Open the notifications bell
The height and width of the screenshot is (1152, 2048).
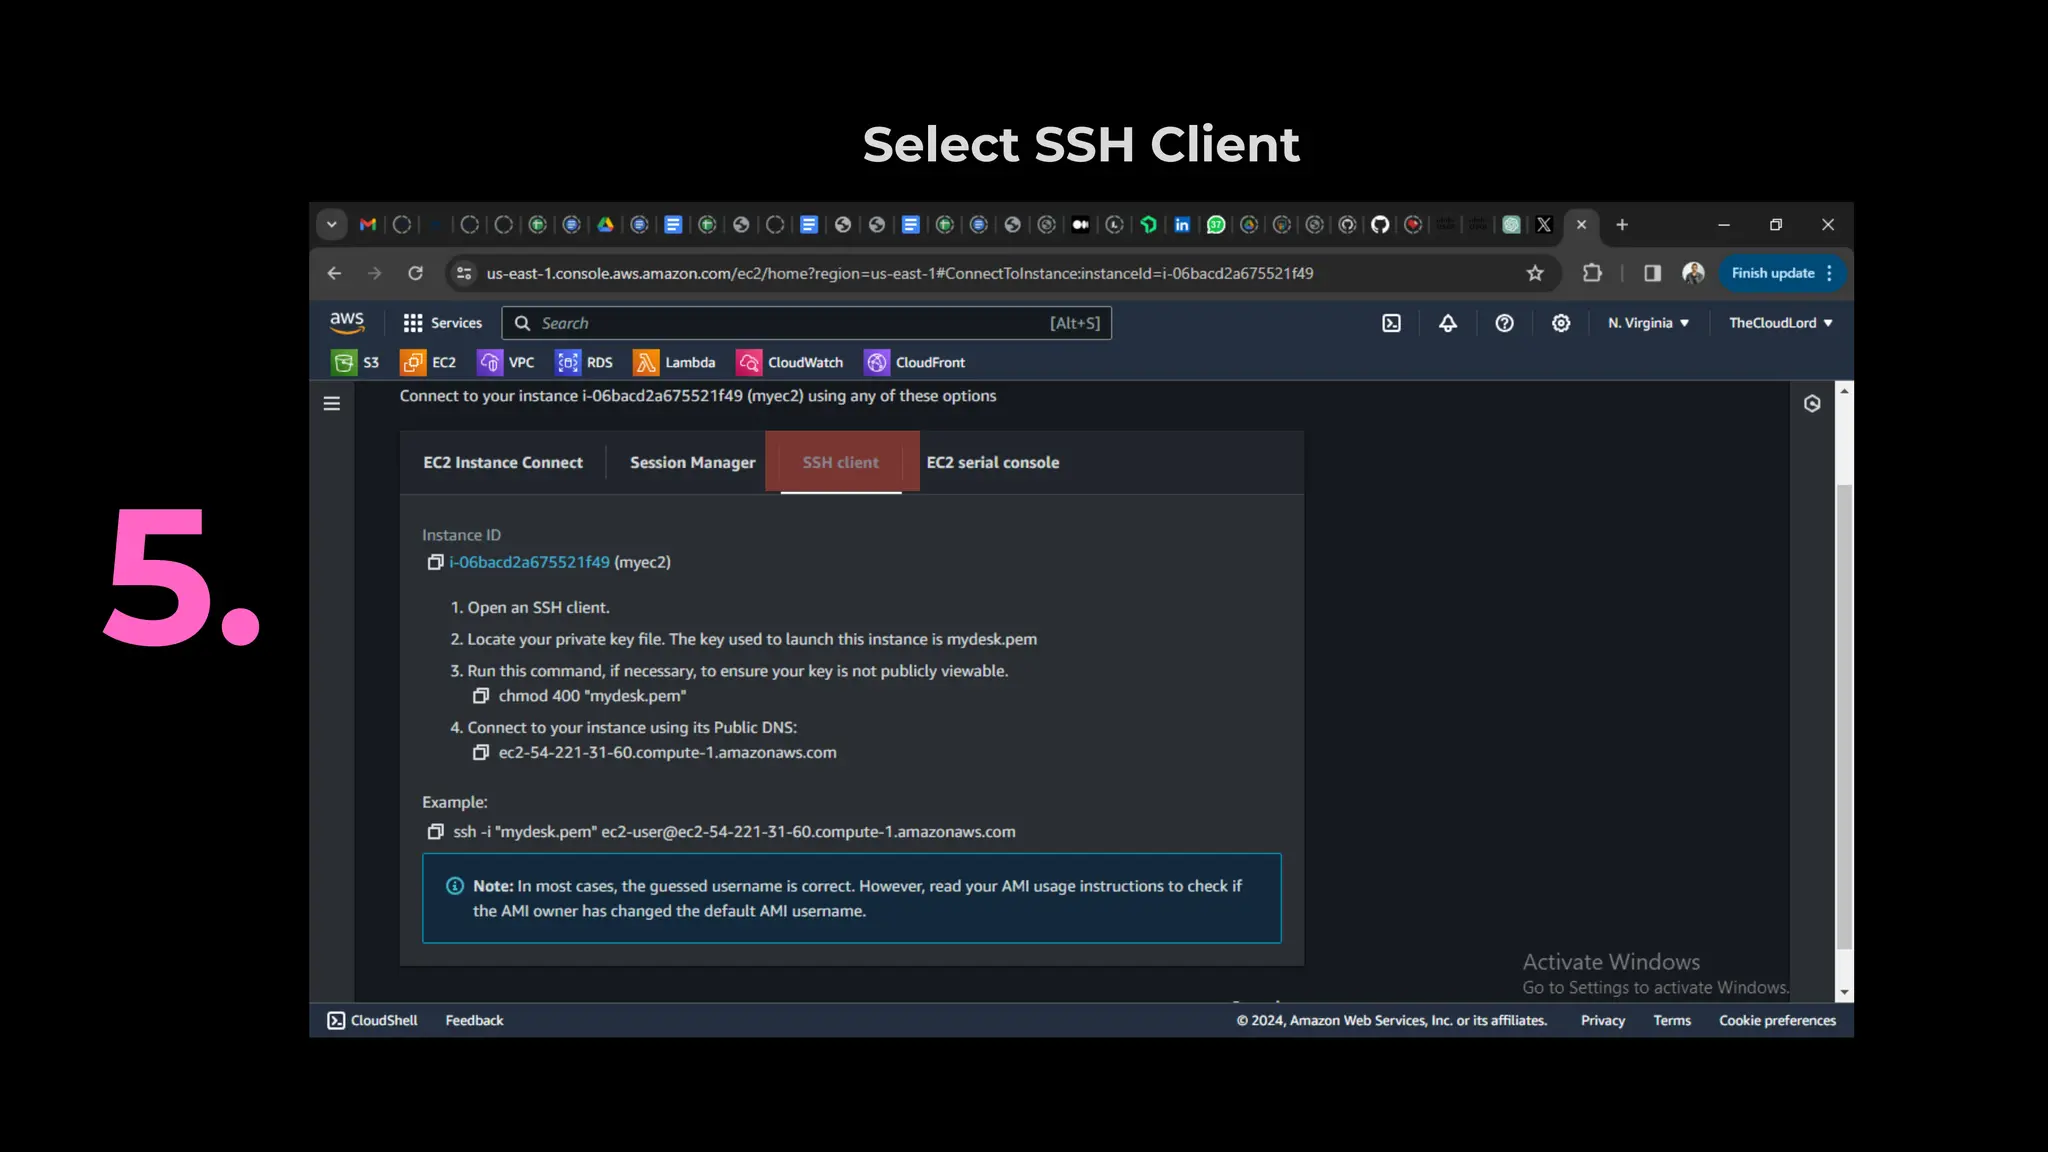(x=1447, y=323)
